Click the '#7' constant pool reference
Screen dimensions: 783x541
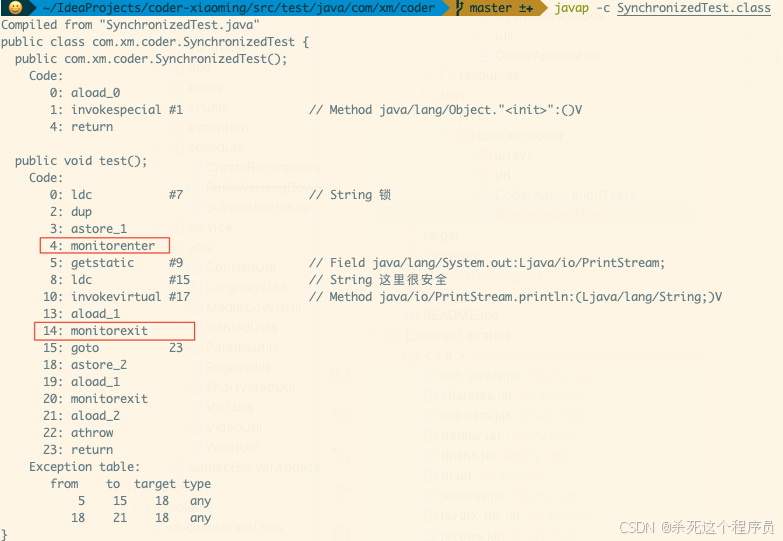176,195
